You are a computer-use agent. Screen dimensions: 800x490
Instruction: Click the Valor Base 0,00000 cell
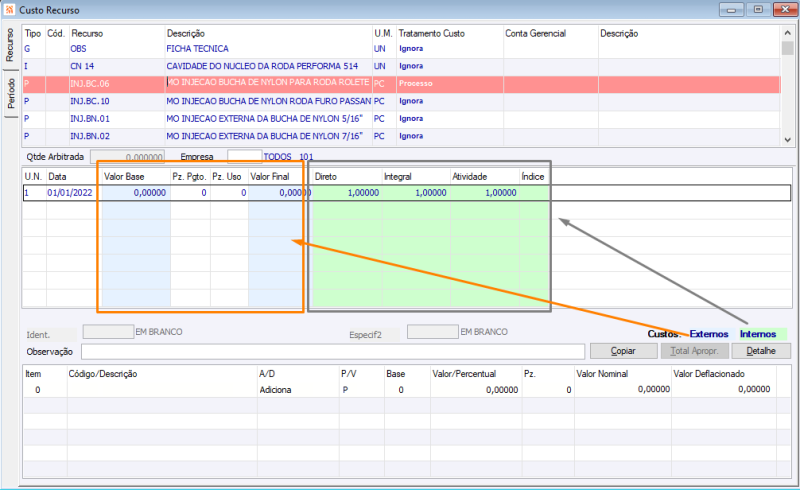[136, 193]
